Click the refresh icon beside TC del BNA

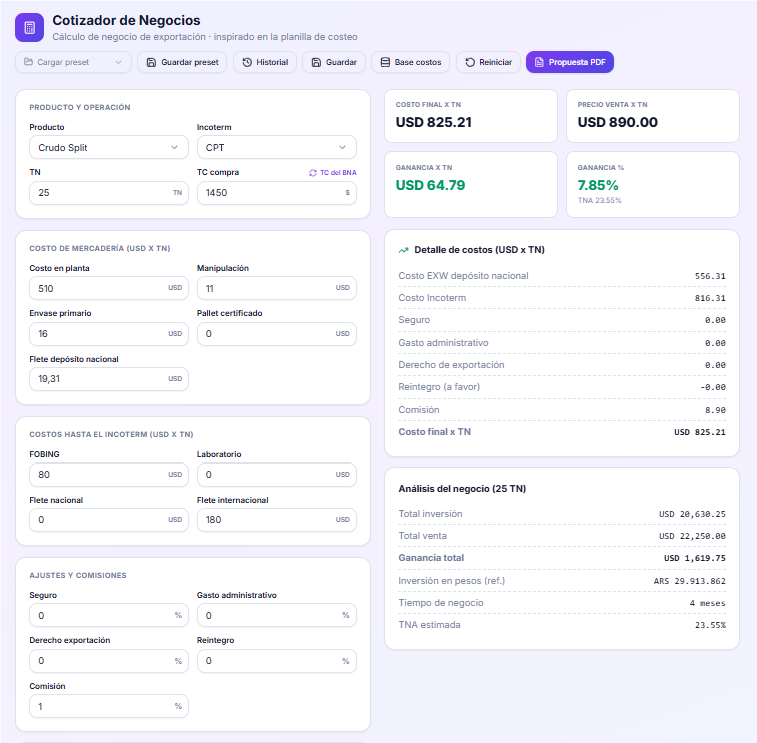(313, 173)
